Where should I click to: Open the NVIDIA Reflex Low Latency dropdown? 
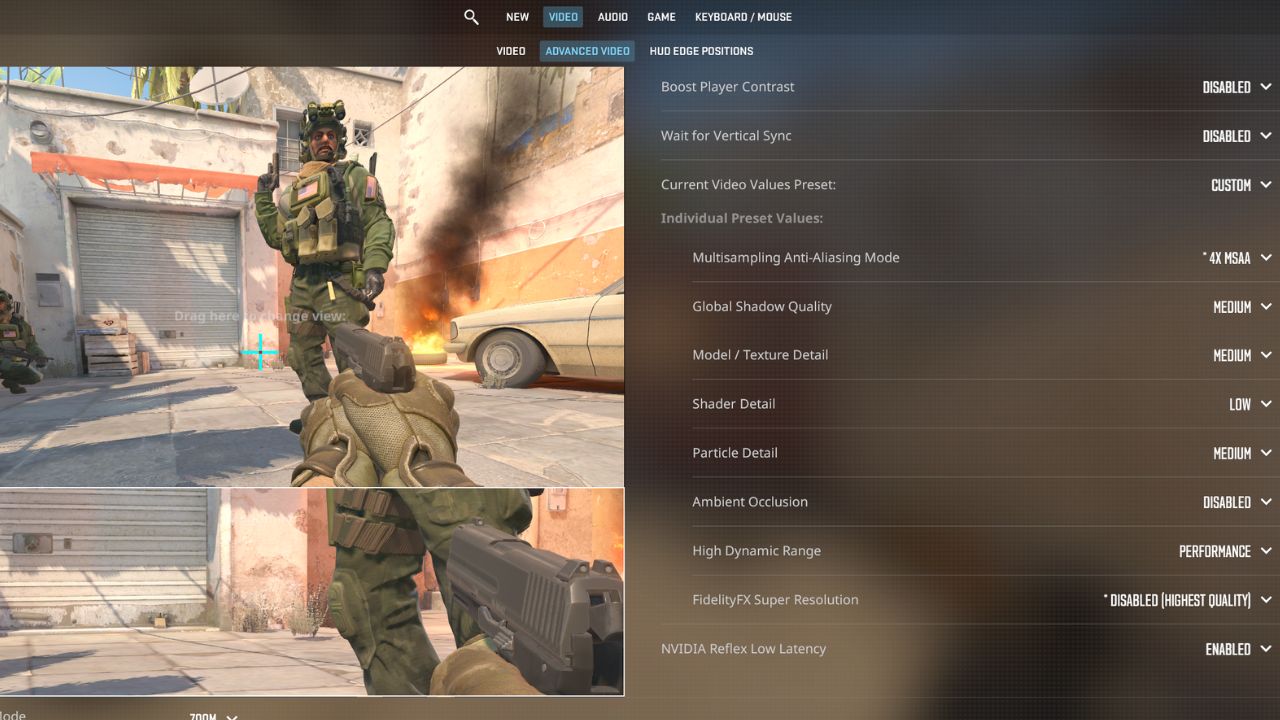point(1237,649)
